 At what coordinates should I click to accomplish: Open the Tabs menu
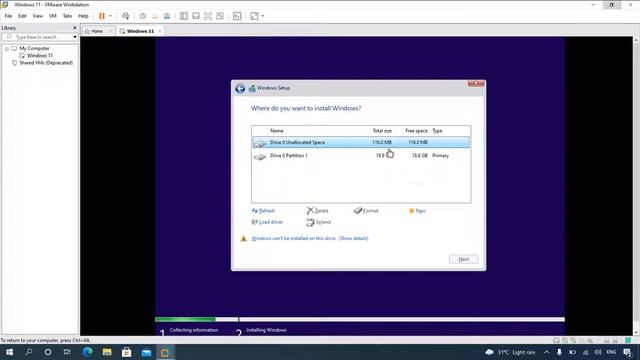coord(67,16)
